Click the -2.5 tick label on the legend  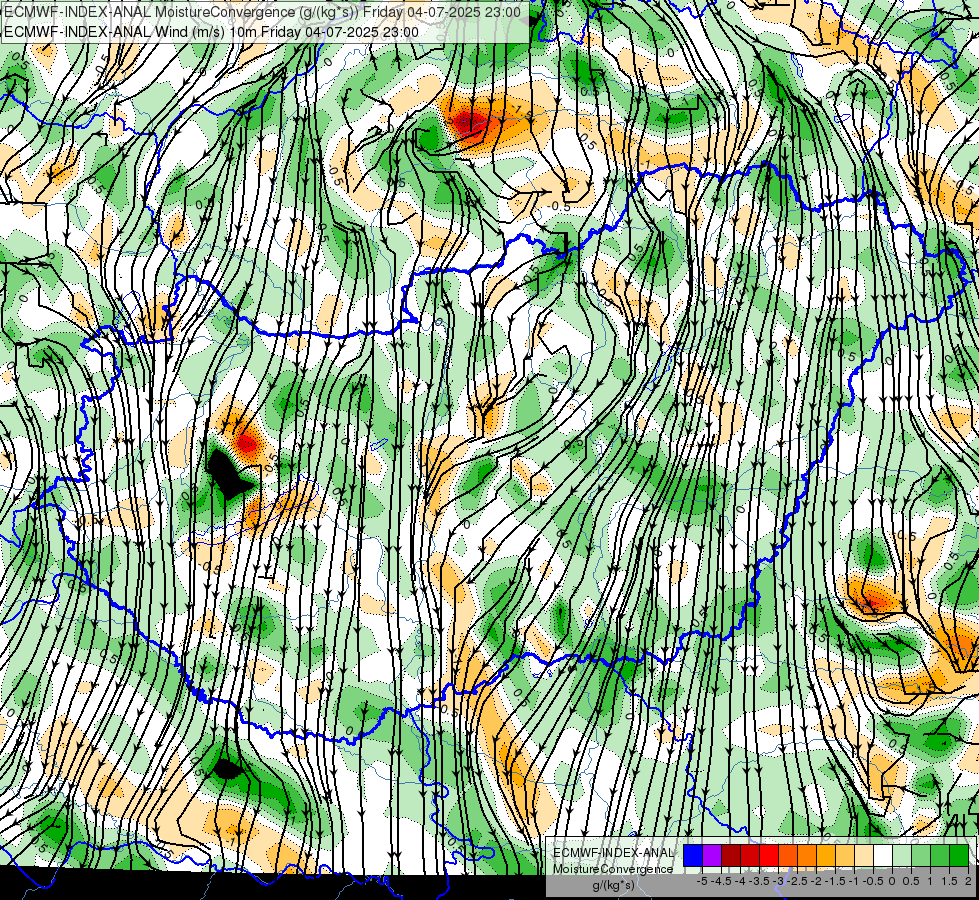coord(799,881)
